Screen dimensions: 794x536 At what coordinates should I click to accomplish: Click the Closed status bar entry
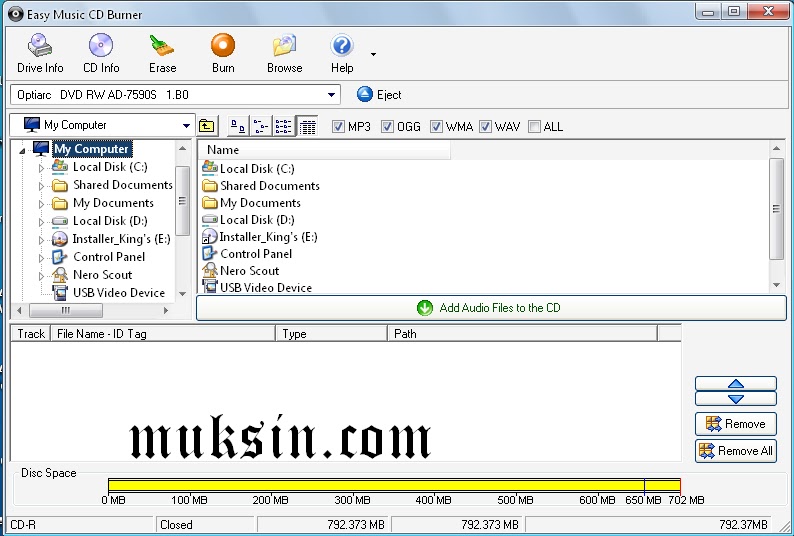pyautogui.click(x=205, y=524)
